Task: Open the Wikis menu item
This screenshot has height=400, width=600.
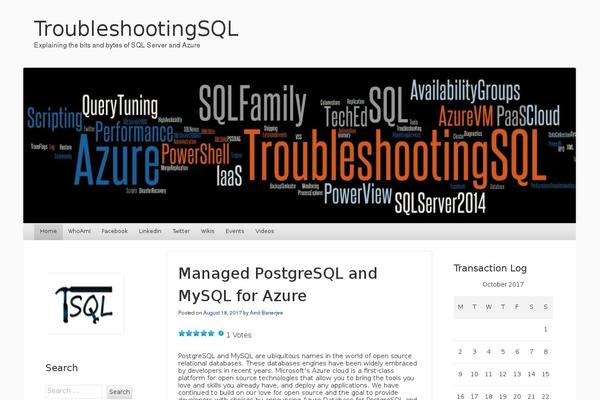Action: (207, 231)
